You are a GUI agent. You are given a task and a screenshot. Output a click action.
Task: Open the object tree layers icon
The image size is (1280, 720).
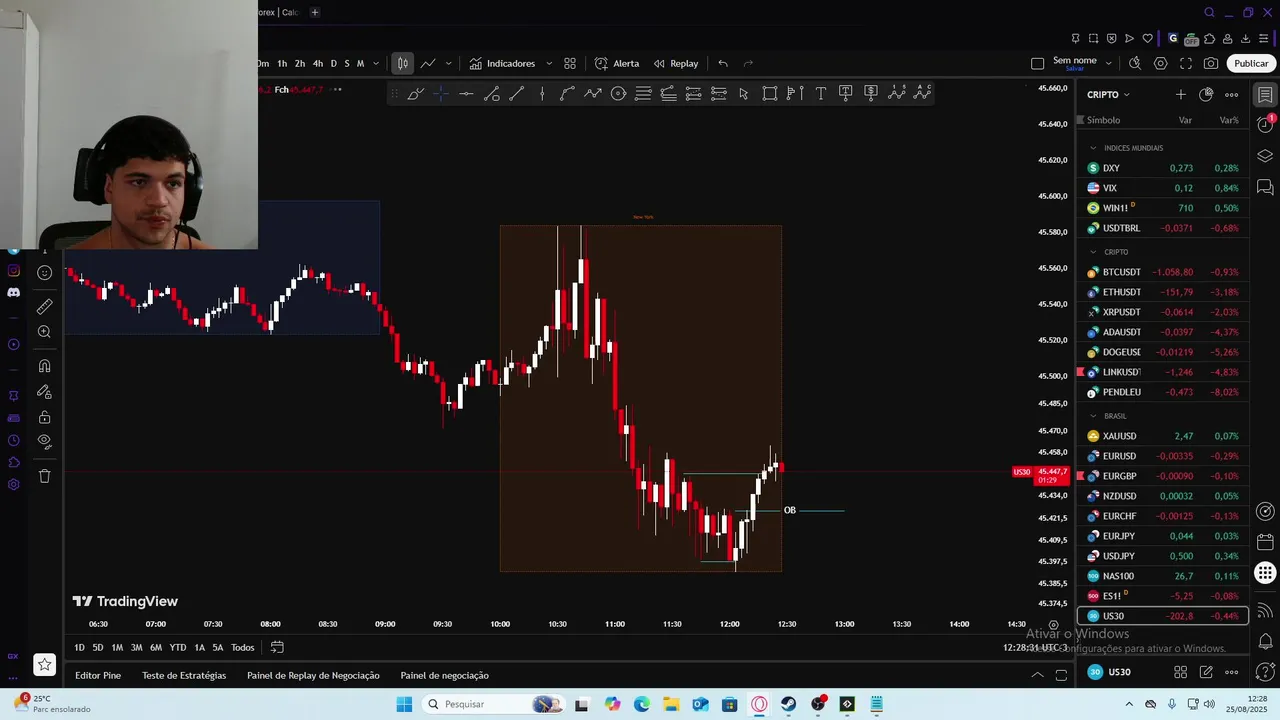point(1265,156)
